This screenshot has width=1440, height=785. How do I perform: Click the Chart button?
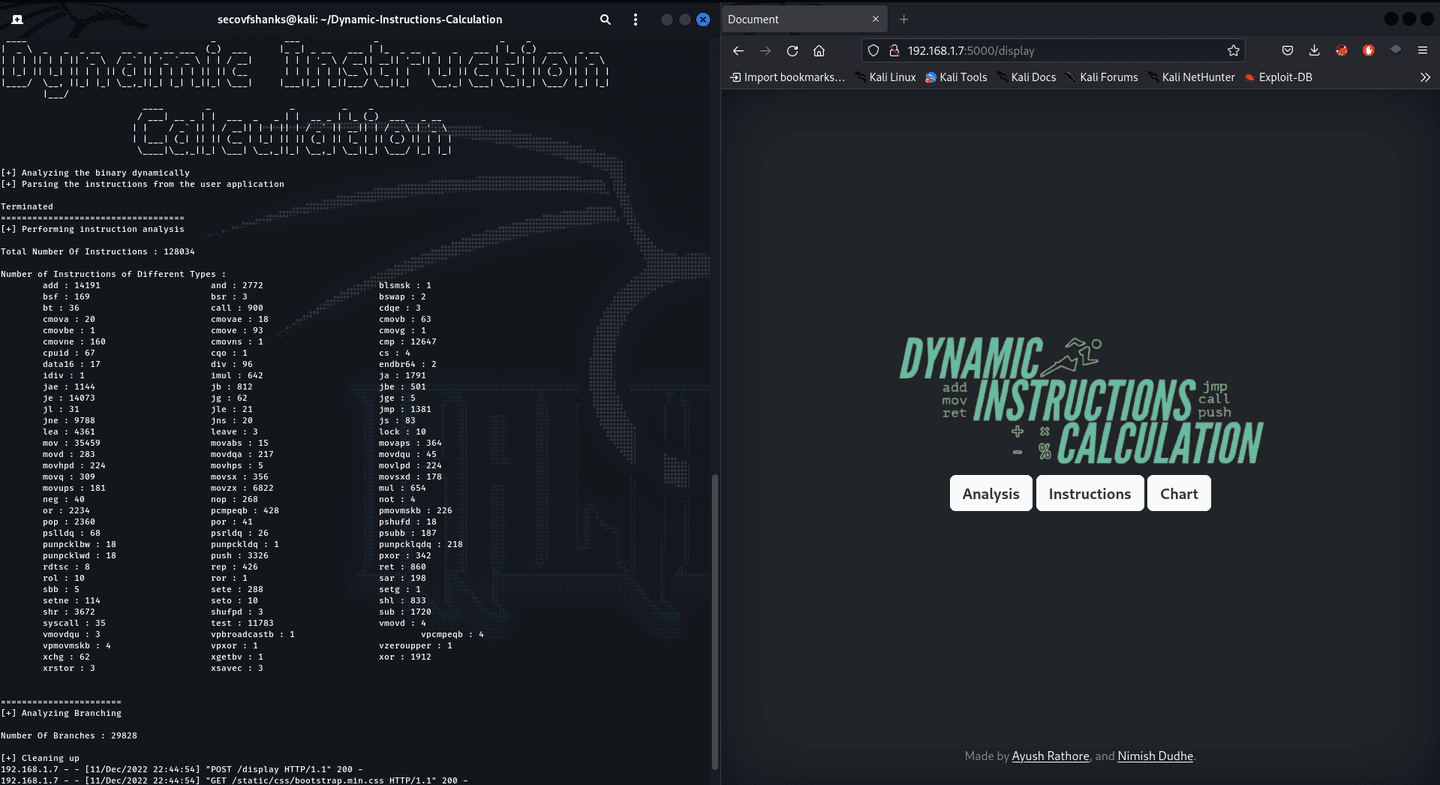point(1179,493)
